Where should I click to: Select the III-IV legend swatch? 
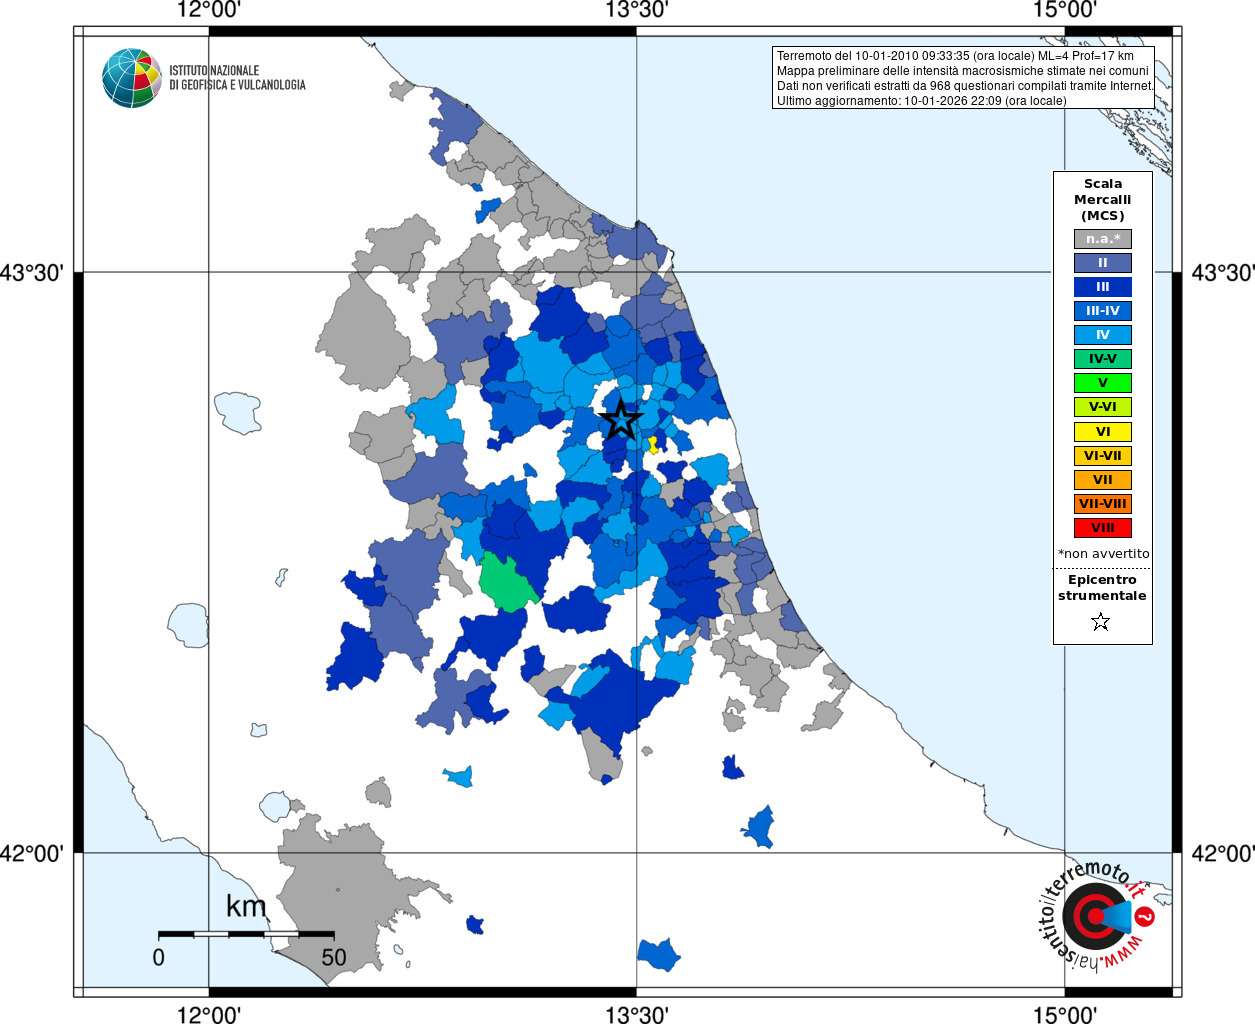[1103, 311]
